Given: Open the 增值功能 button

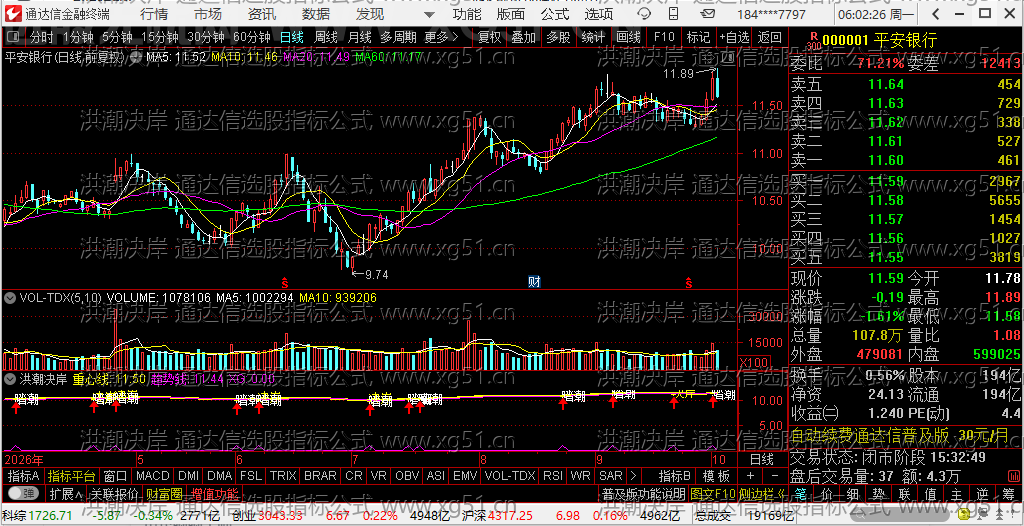Looking at the screenshot, I should click(216, 493).
